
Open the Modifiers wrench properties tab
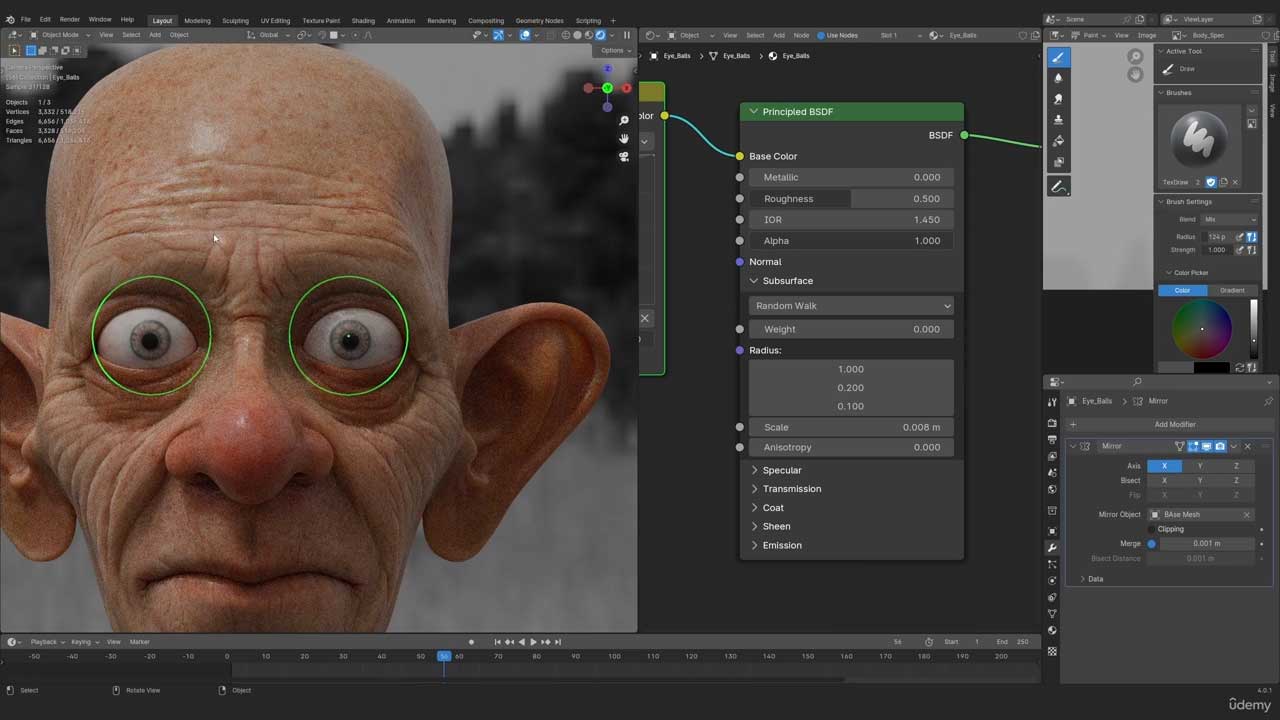pyautogui.click(x=1052, y=548)
